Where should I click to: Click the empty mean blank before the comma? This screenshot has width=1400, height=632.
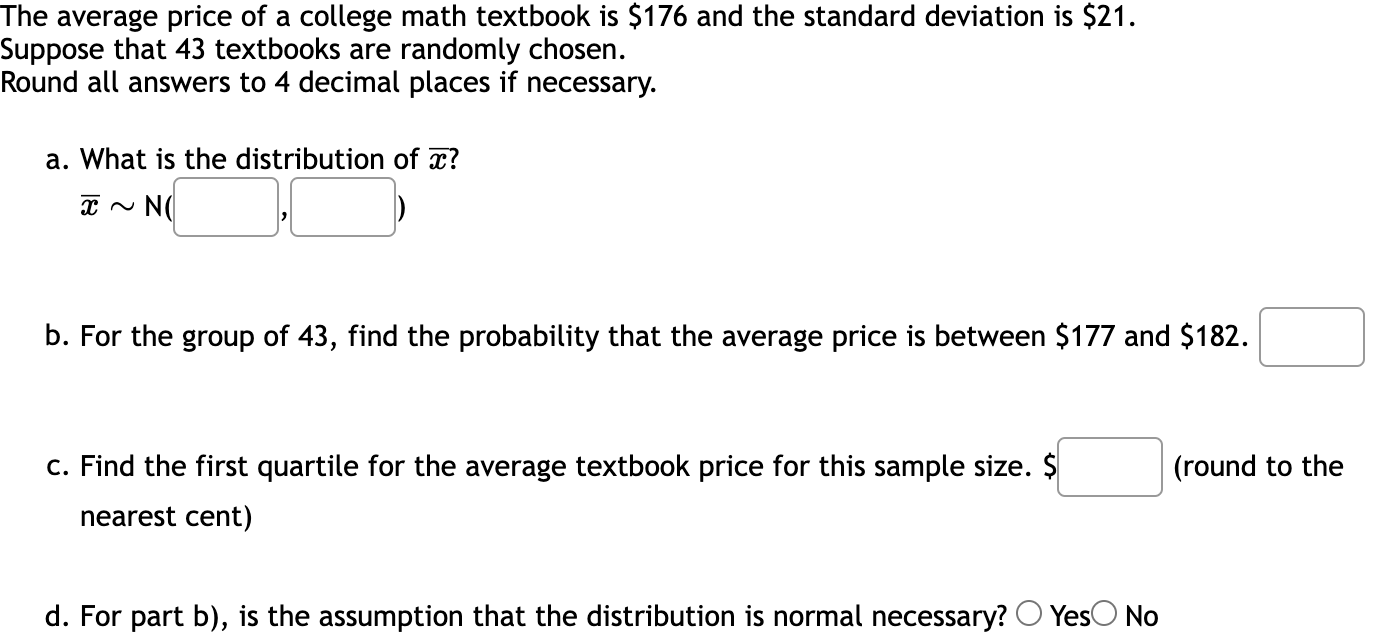point(225,206)
